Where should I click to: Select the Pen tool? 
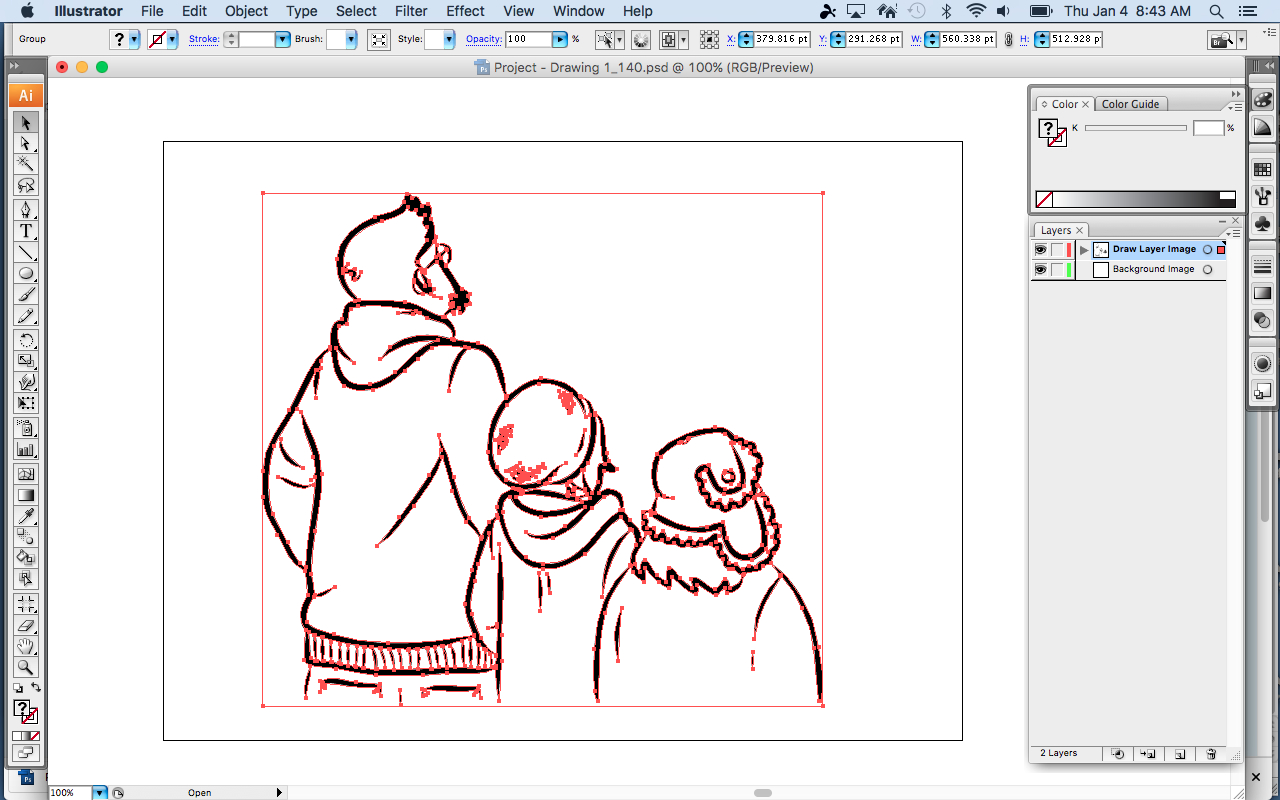26,210
